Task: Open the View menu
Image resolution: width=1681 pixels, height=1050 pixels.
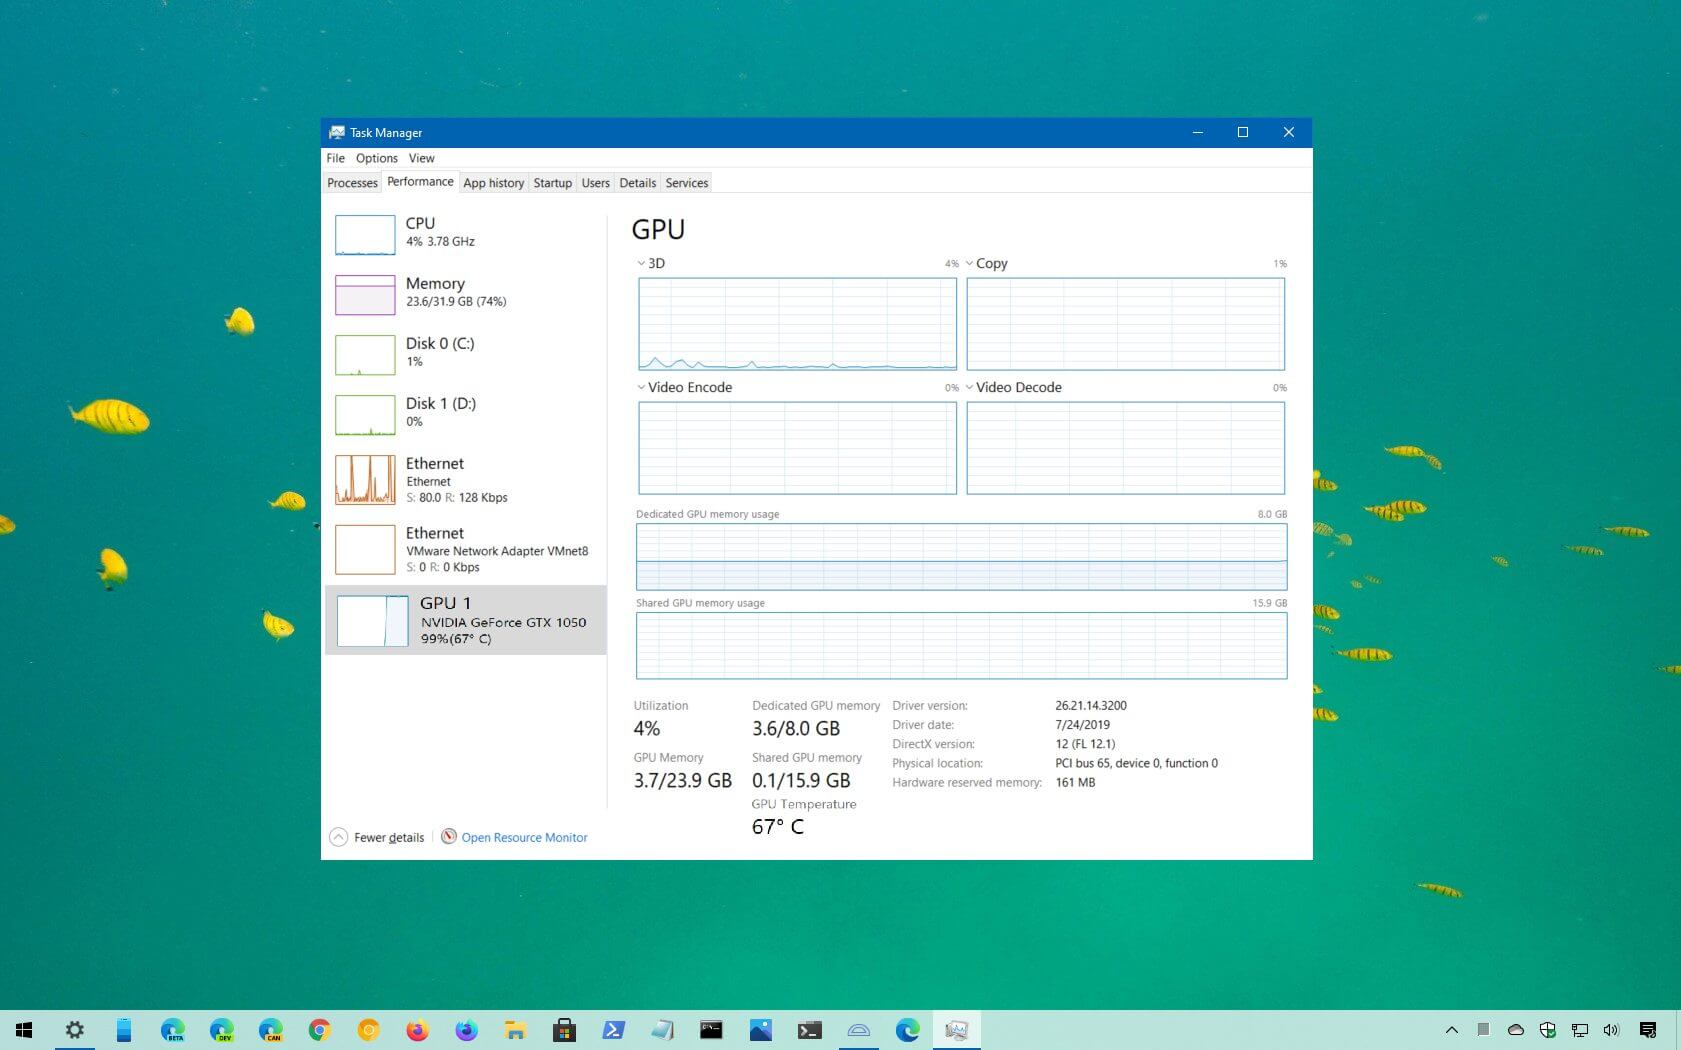Action: (421, 158)
